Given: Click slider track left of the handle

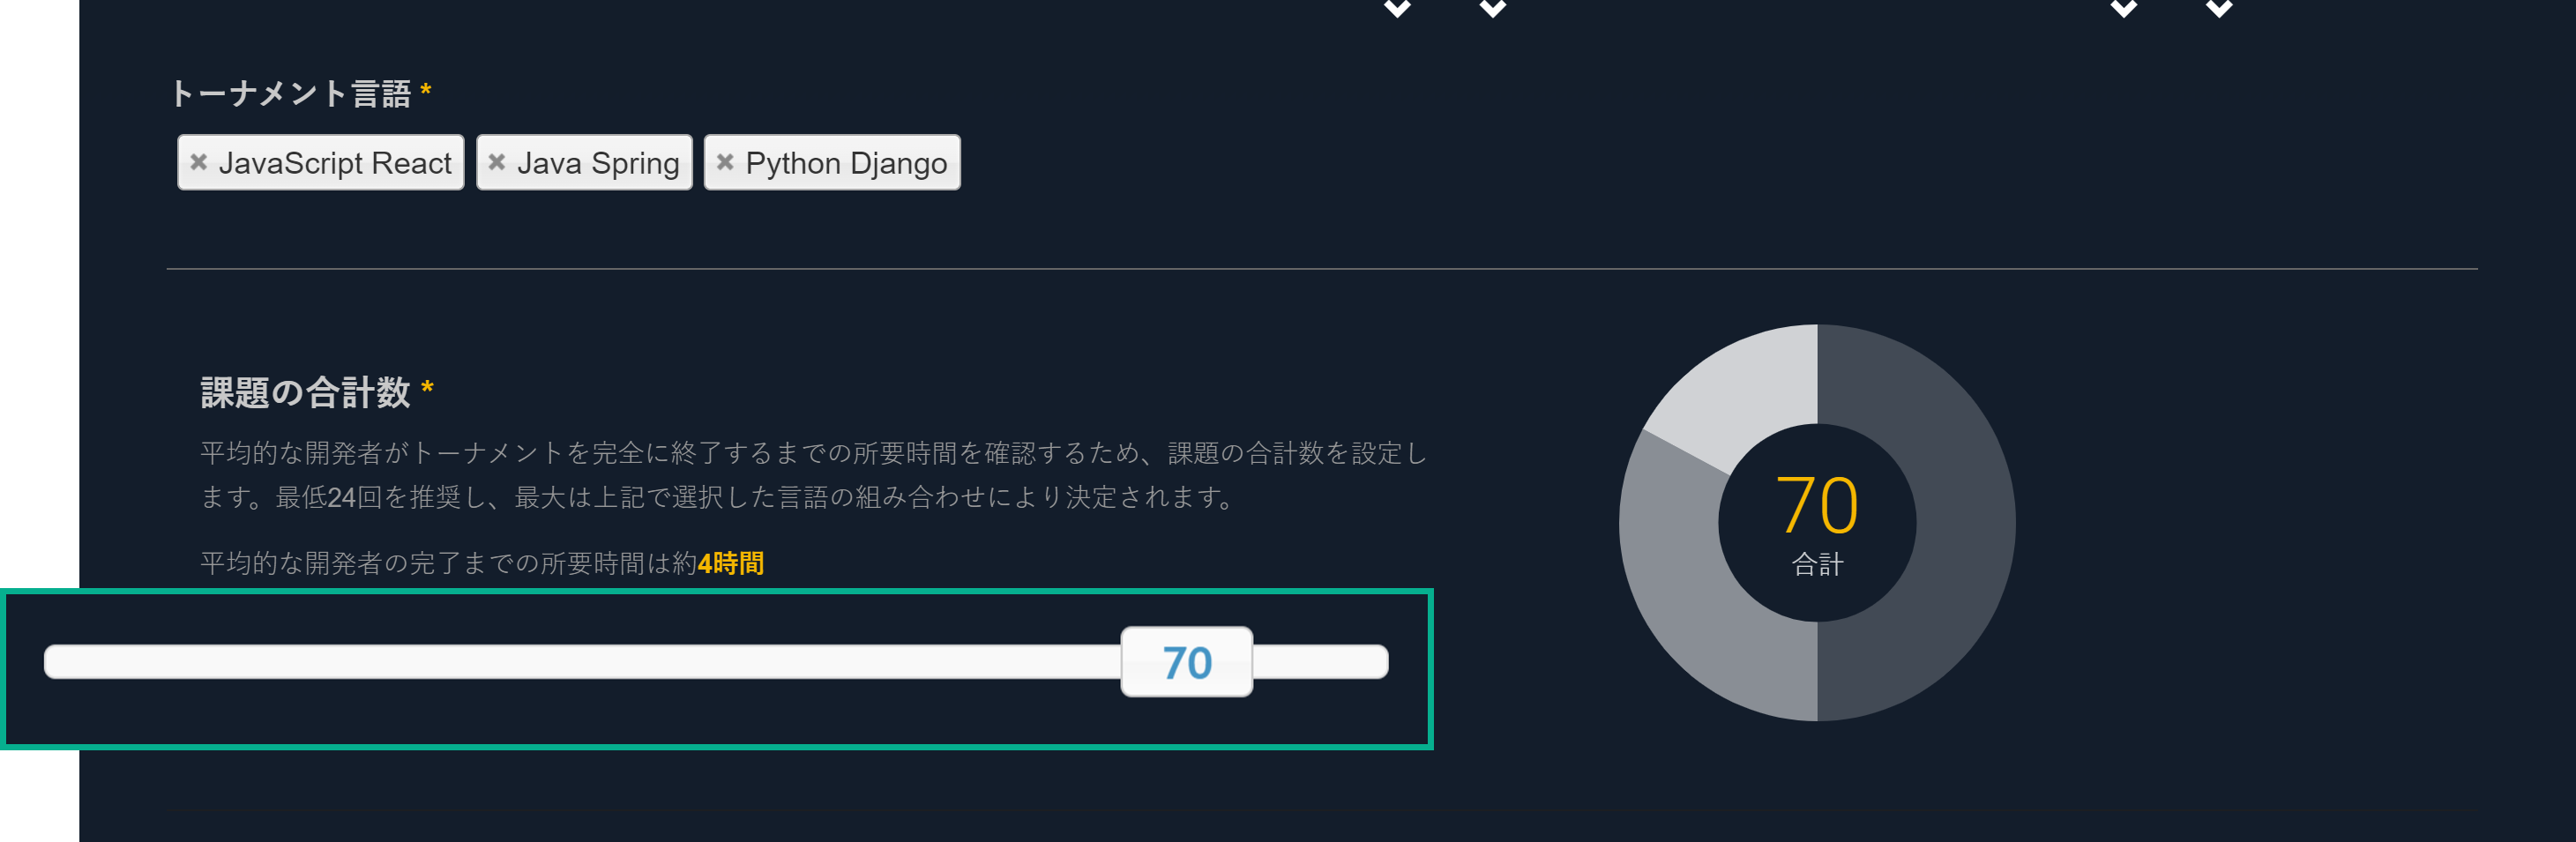Looking at the screenshot, I should (x=582, y=662).
